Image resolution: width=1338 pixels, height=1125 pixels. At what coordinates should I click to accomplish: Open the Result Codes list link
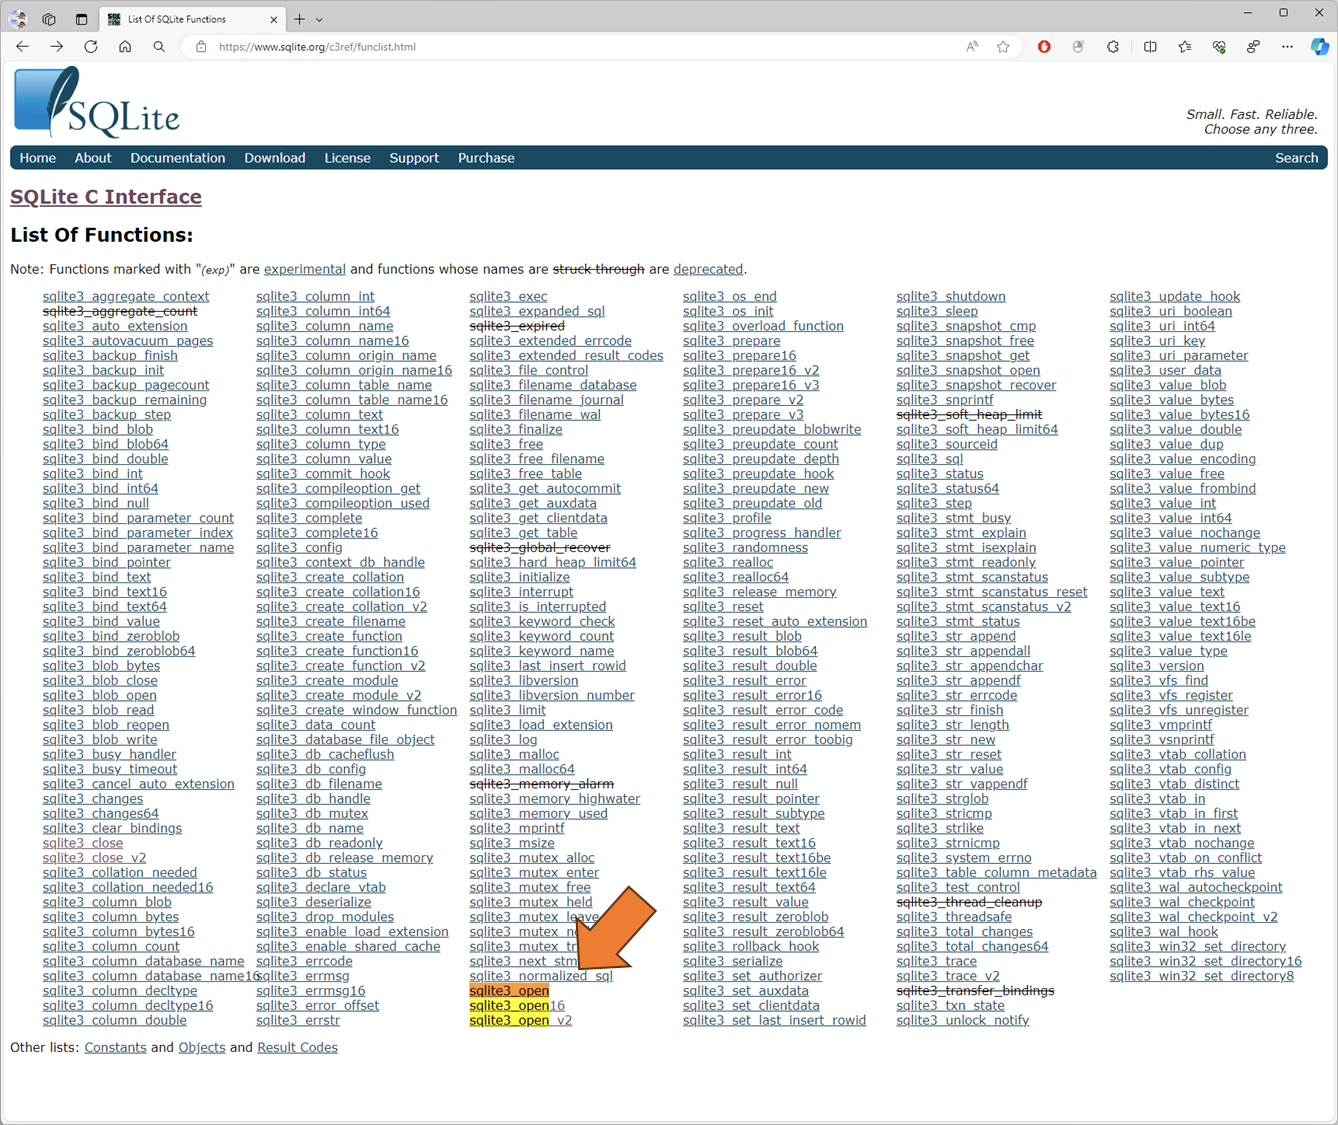click(297, 1048)
